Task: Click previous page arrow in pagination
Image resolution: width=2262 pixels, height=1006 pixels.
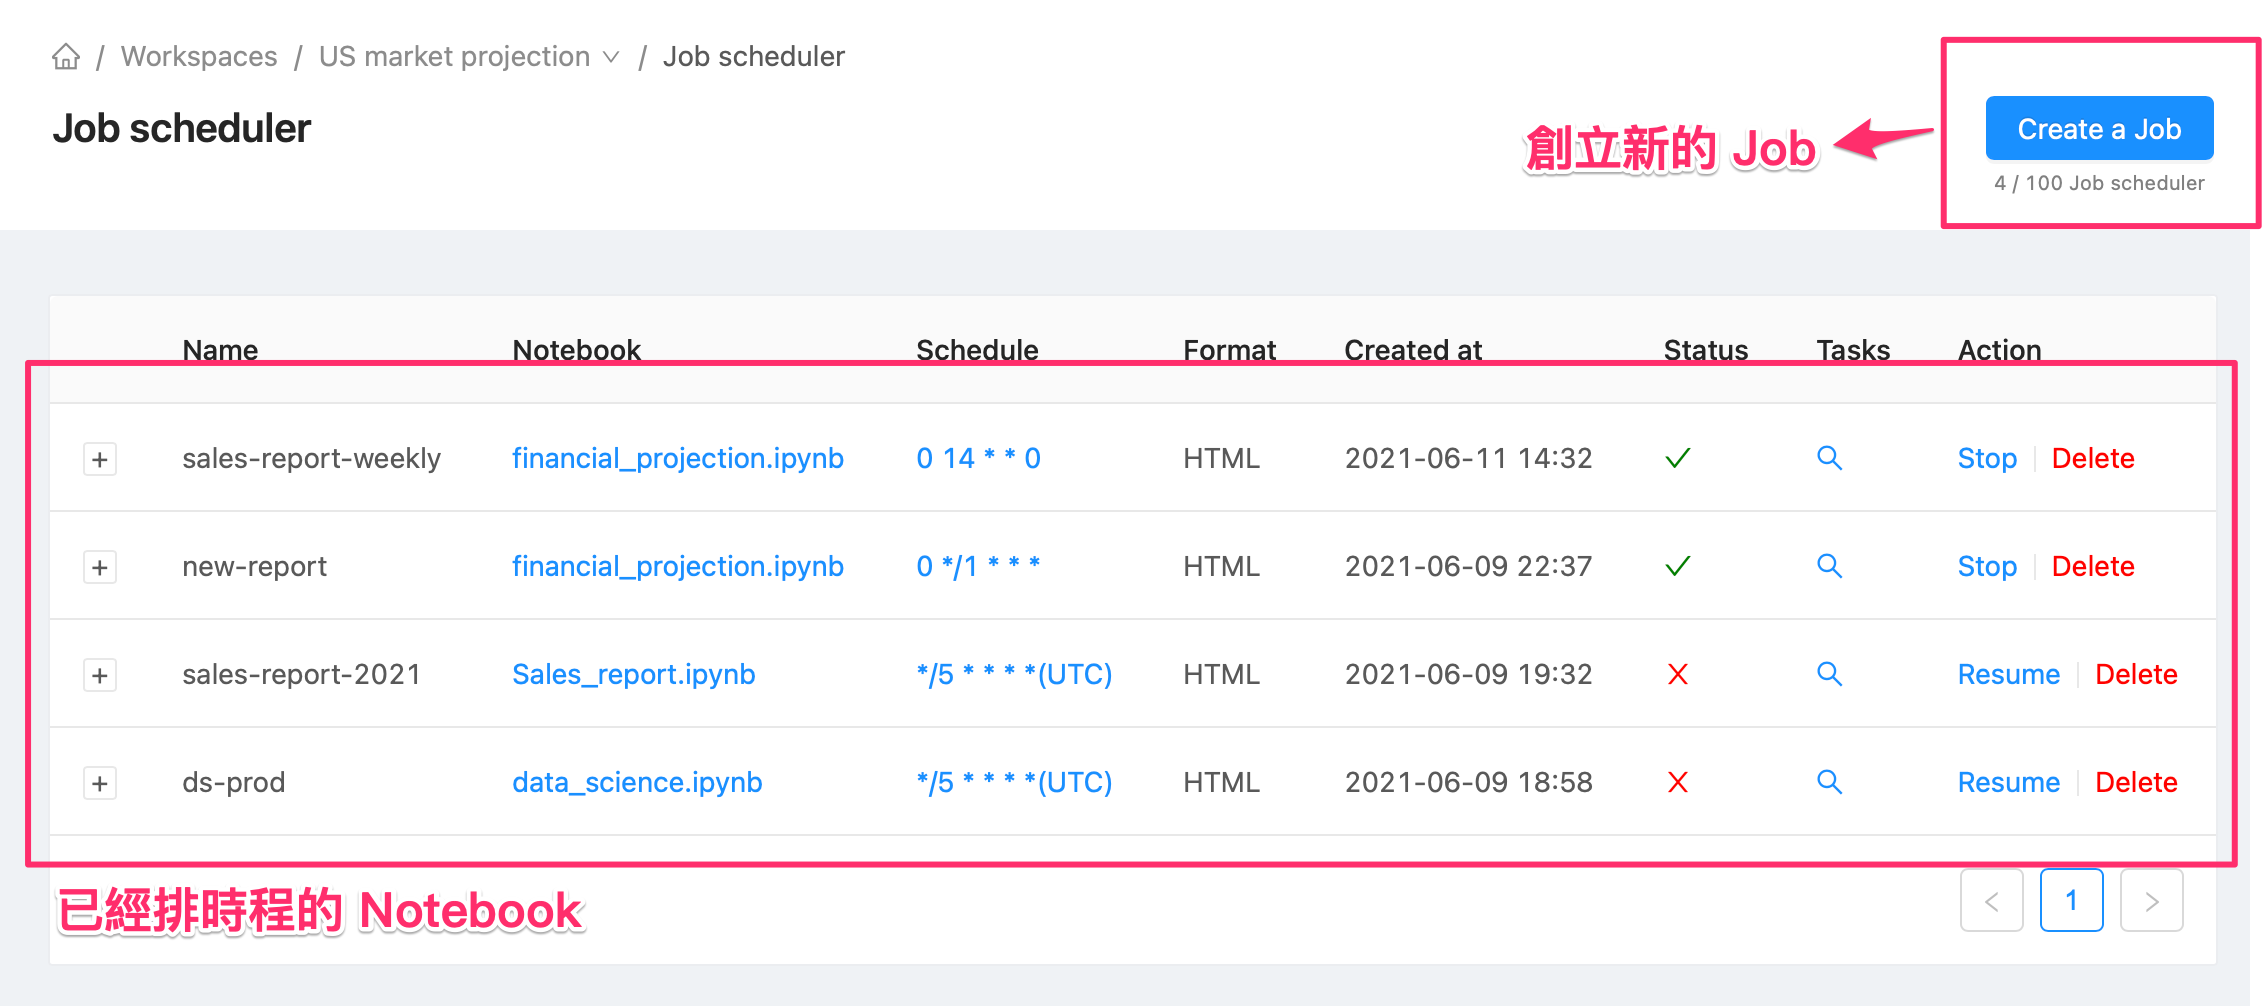Action: [x=1991, y=900]
